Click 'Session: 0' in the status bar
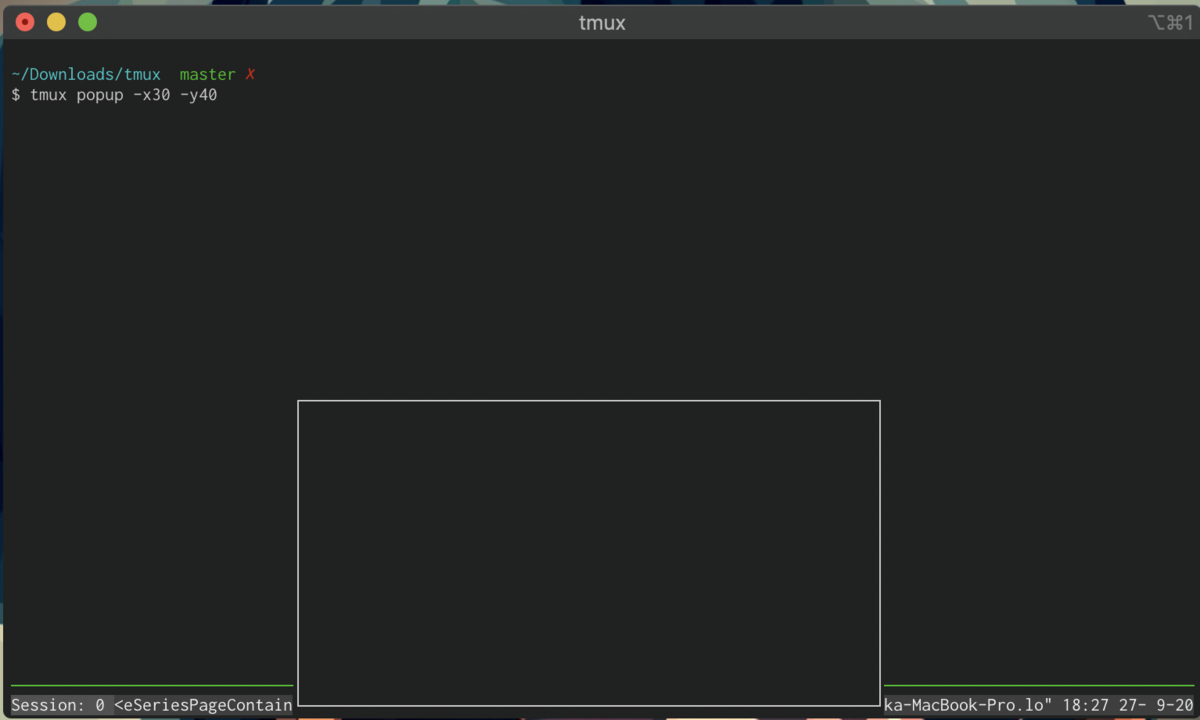1200x720 pixels. pos(58,705)
